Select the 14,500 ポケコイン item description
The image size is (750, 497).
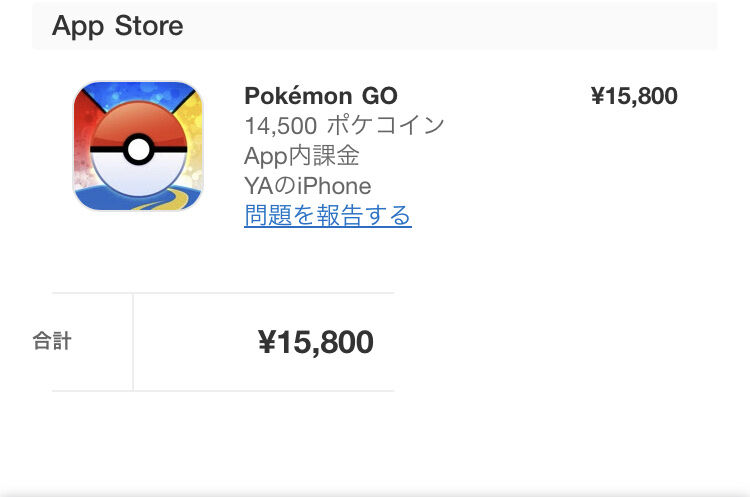click(x=344, y=125)
